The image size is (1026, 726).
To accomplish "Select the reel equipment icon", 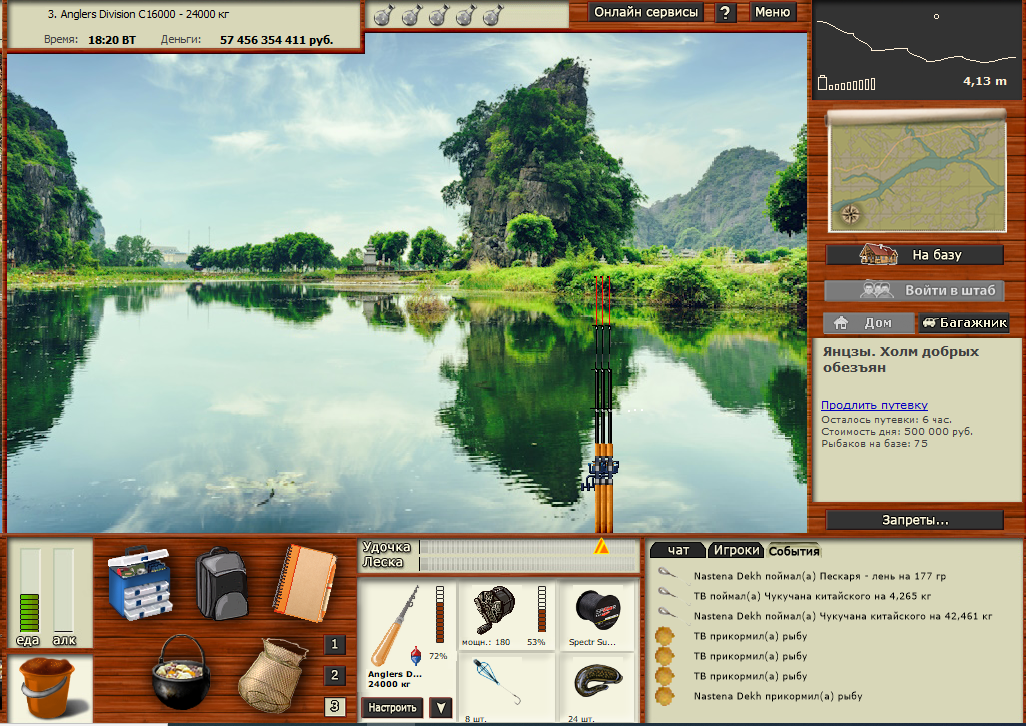I will pyautogui.click(x=494, y=610).
